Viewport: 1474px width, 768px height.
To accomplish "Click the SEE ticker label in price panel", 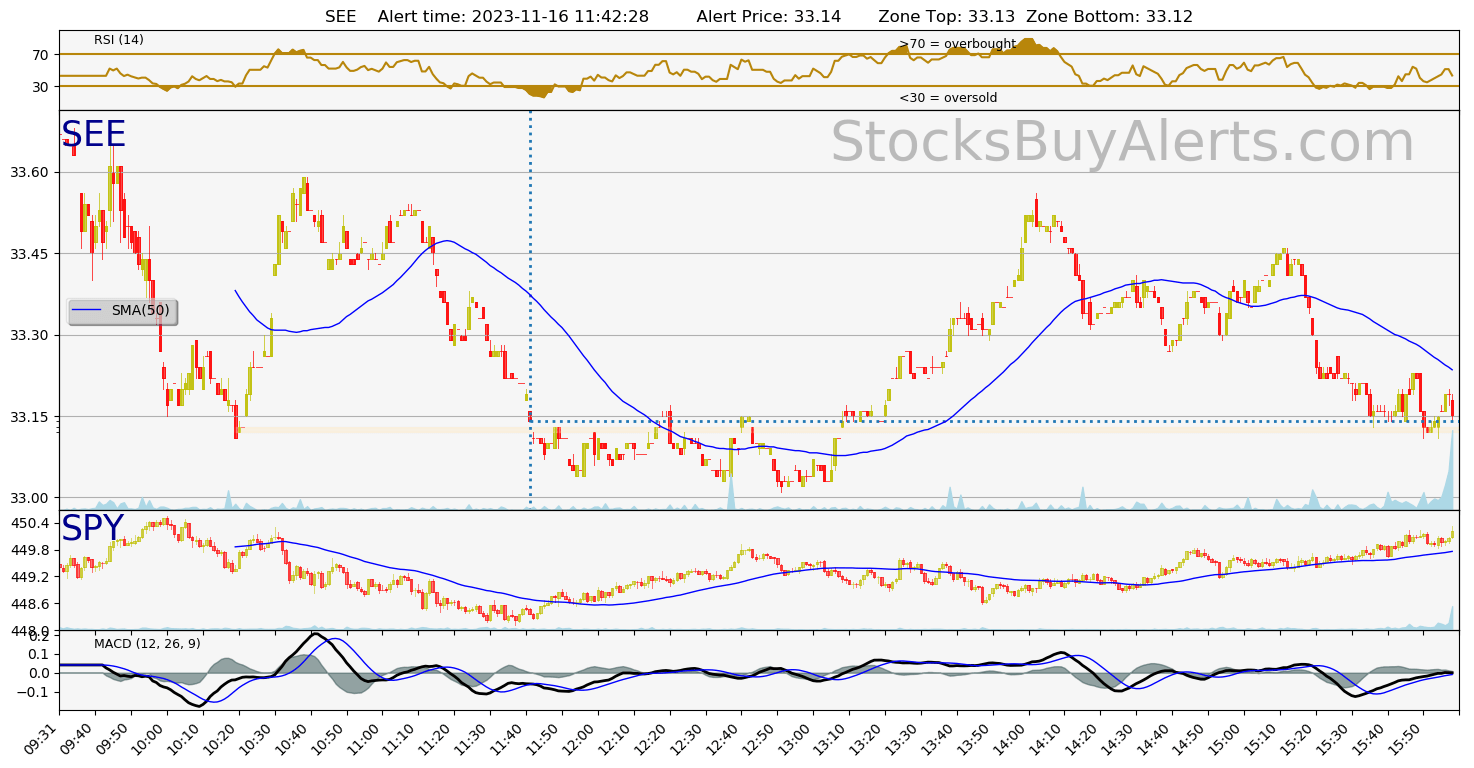I will [x=94, y=135].
